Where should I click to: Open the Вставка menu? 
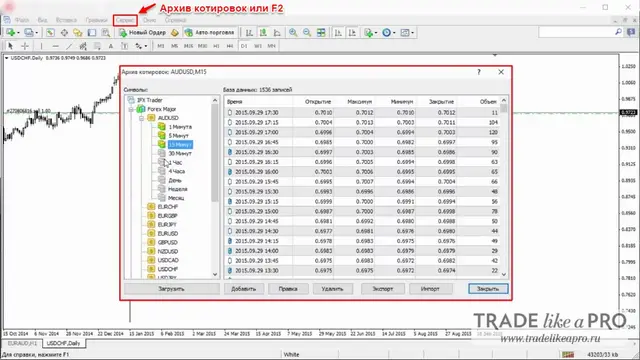[66, 20]
